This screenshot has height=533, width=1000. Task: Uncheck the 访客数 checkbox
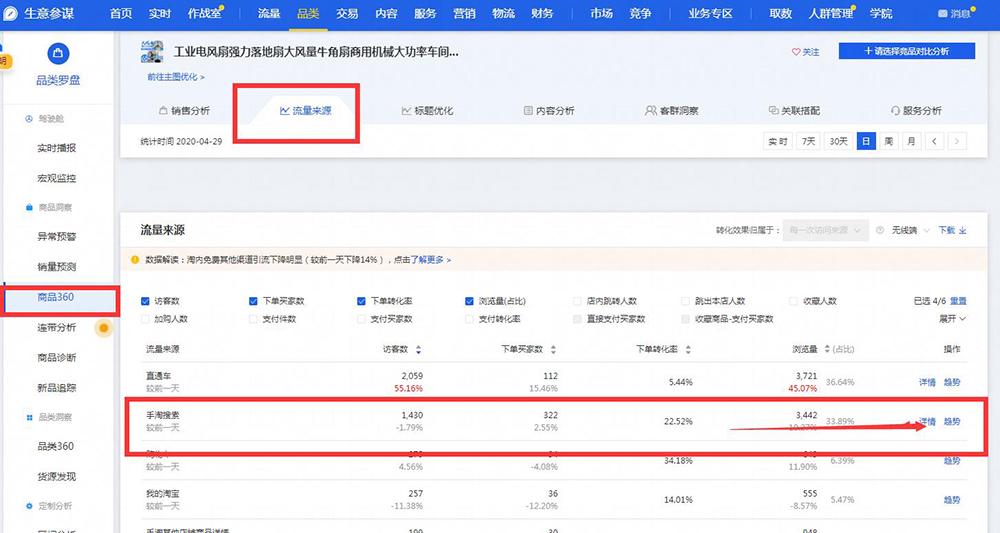pyautogui.click(x=146, y=301)
